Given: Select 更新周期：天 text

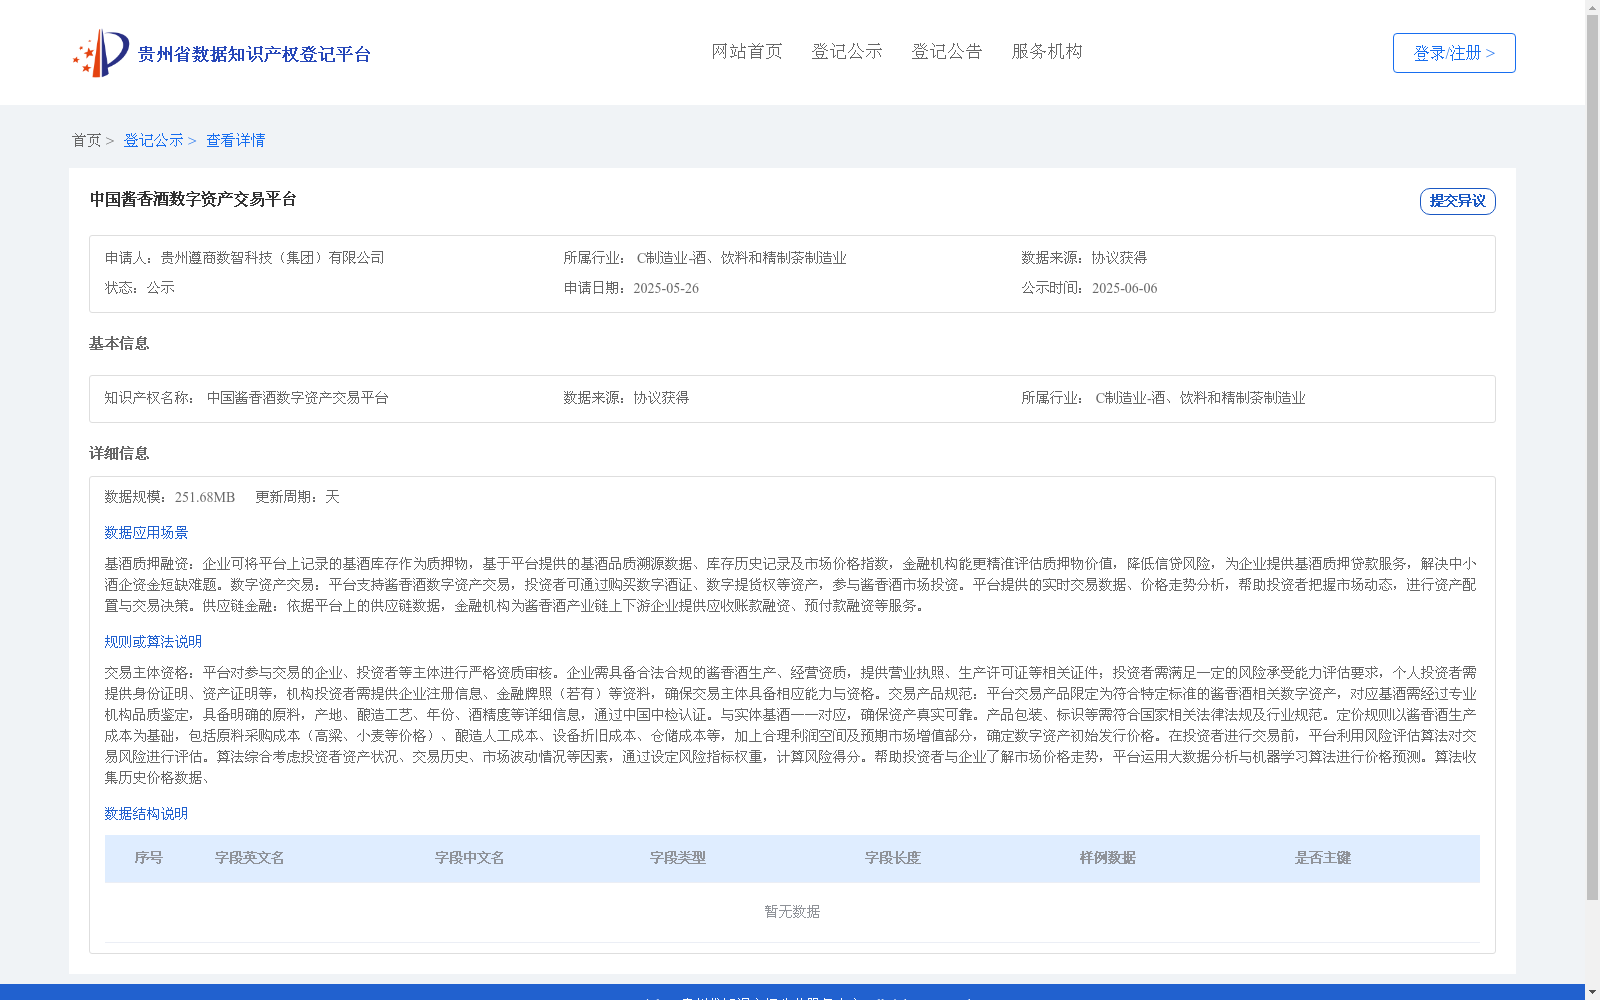Looking at the screenshot, I should (x=297, y=497).
